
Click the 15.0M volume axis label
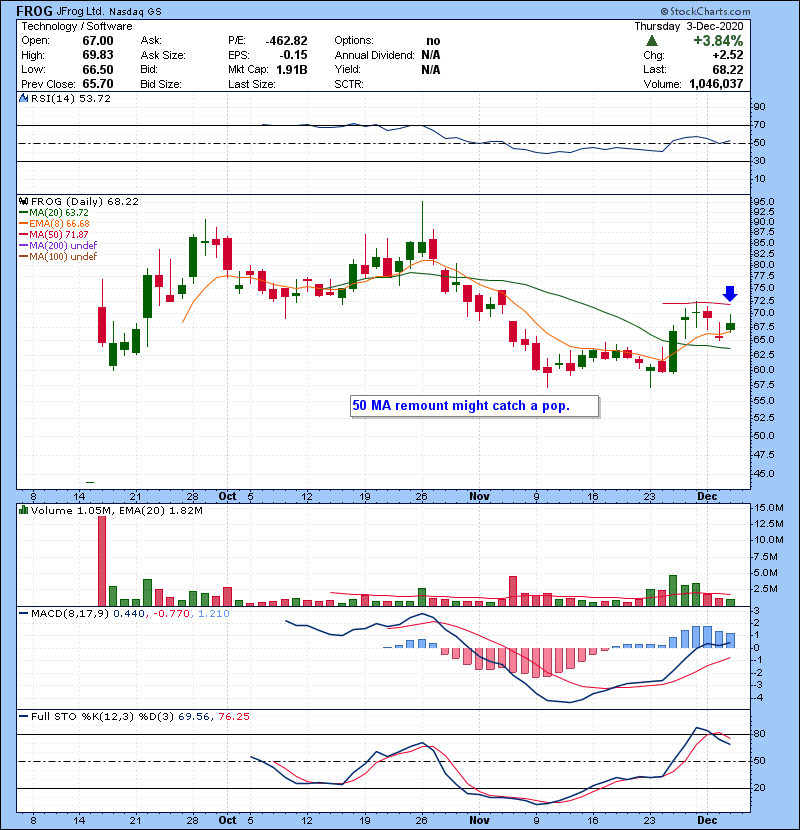click(x=769, y=508)
